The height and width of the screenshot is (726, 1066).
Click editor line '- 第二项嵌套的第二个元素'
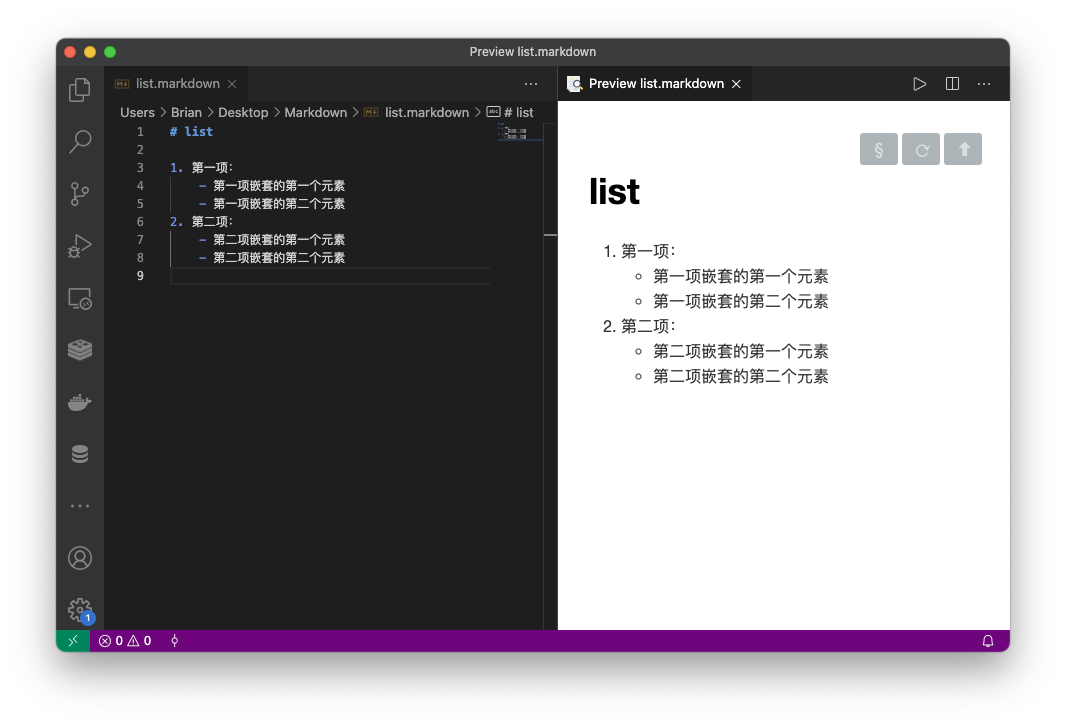(272, 258)
